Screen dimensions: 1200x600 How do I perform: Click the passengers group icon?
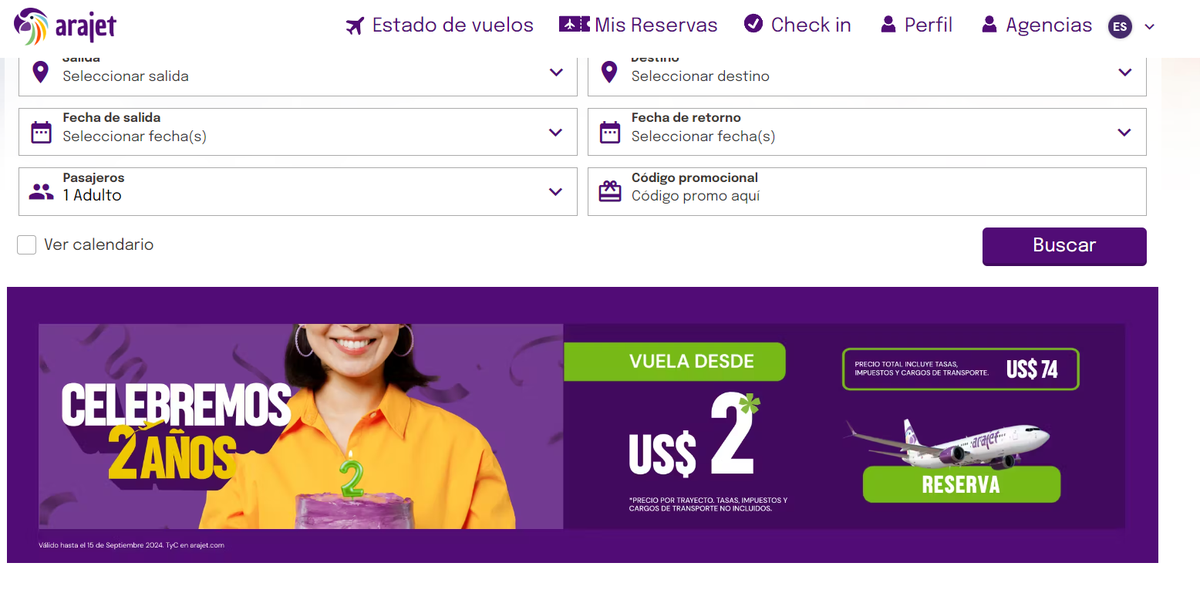(41, 192)
